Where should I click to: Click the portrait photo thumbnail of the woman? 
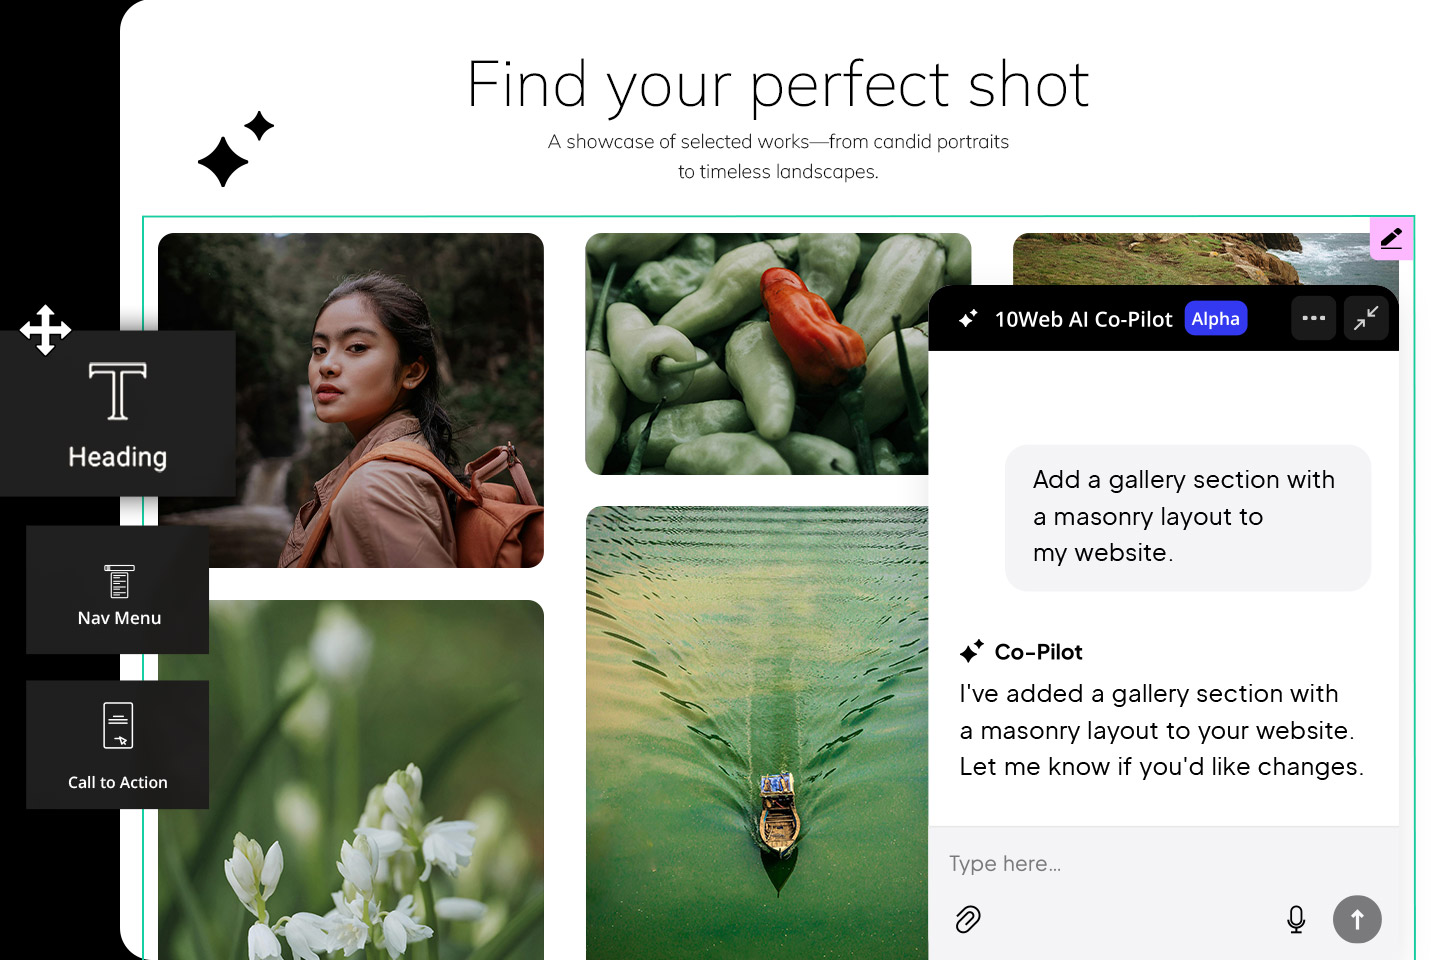[x=351, y=400]
